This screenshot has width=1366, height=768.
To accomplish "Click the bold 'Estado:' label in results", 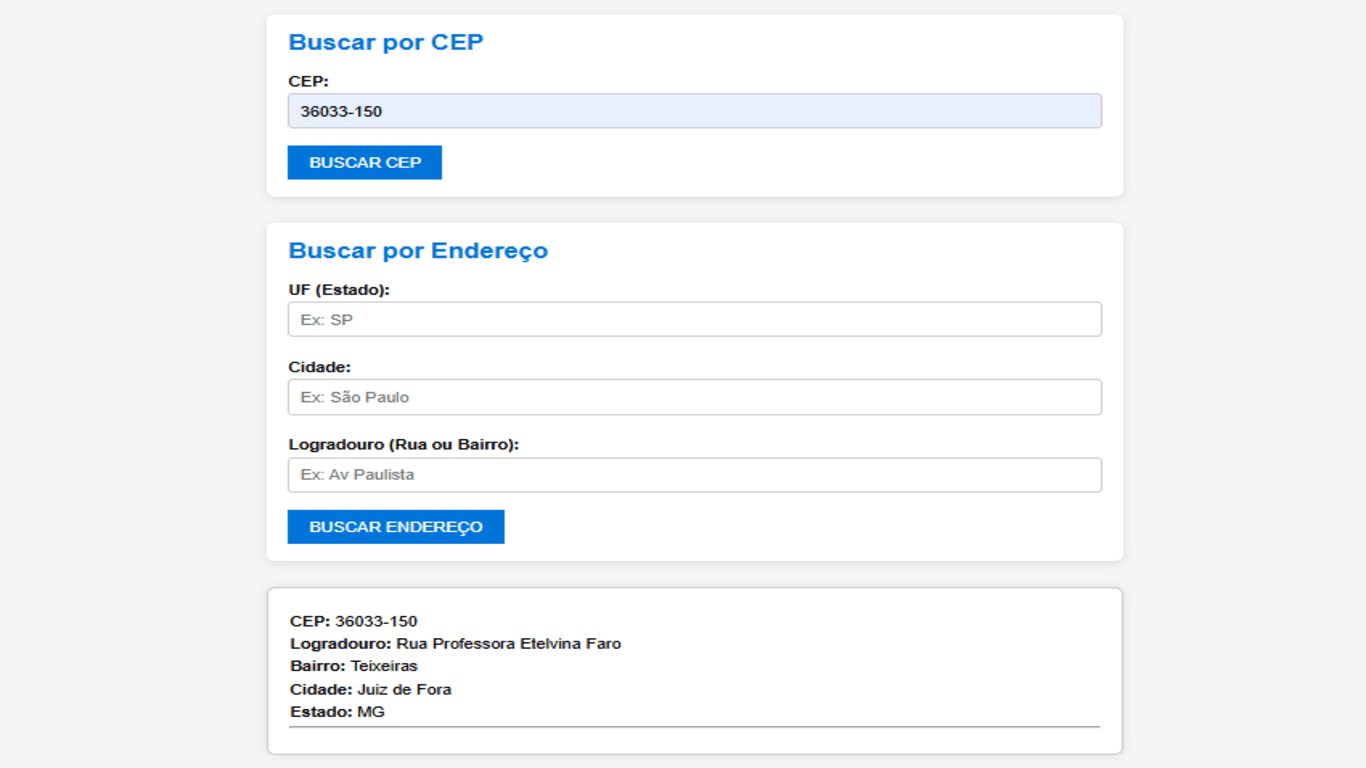I will (x=321, y=712).
